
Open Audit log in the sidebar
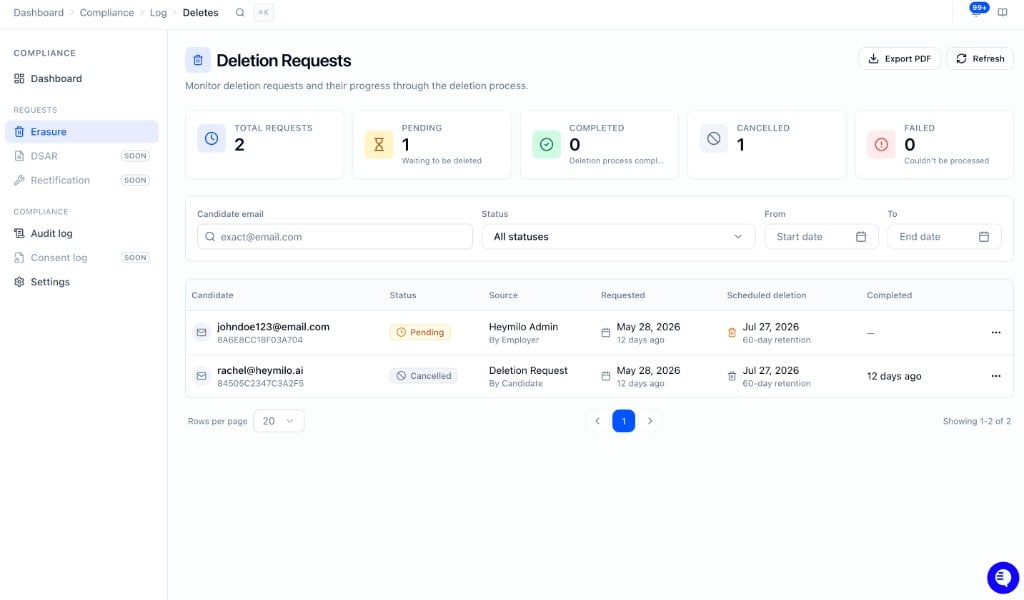point(82,234)
